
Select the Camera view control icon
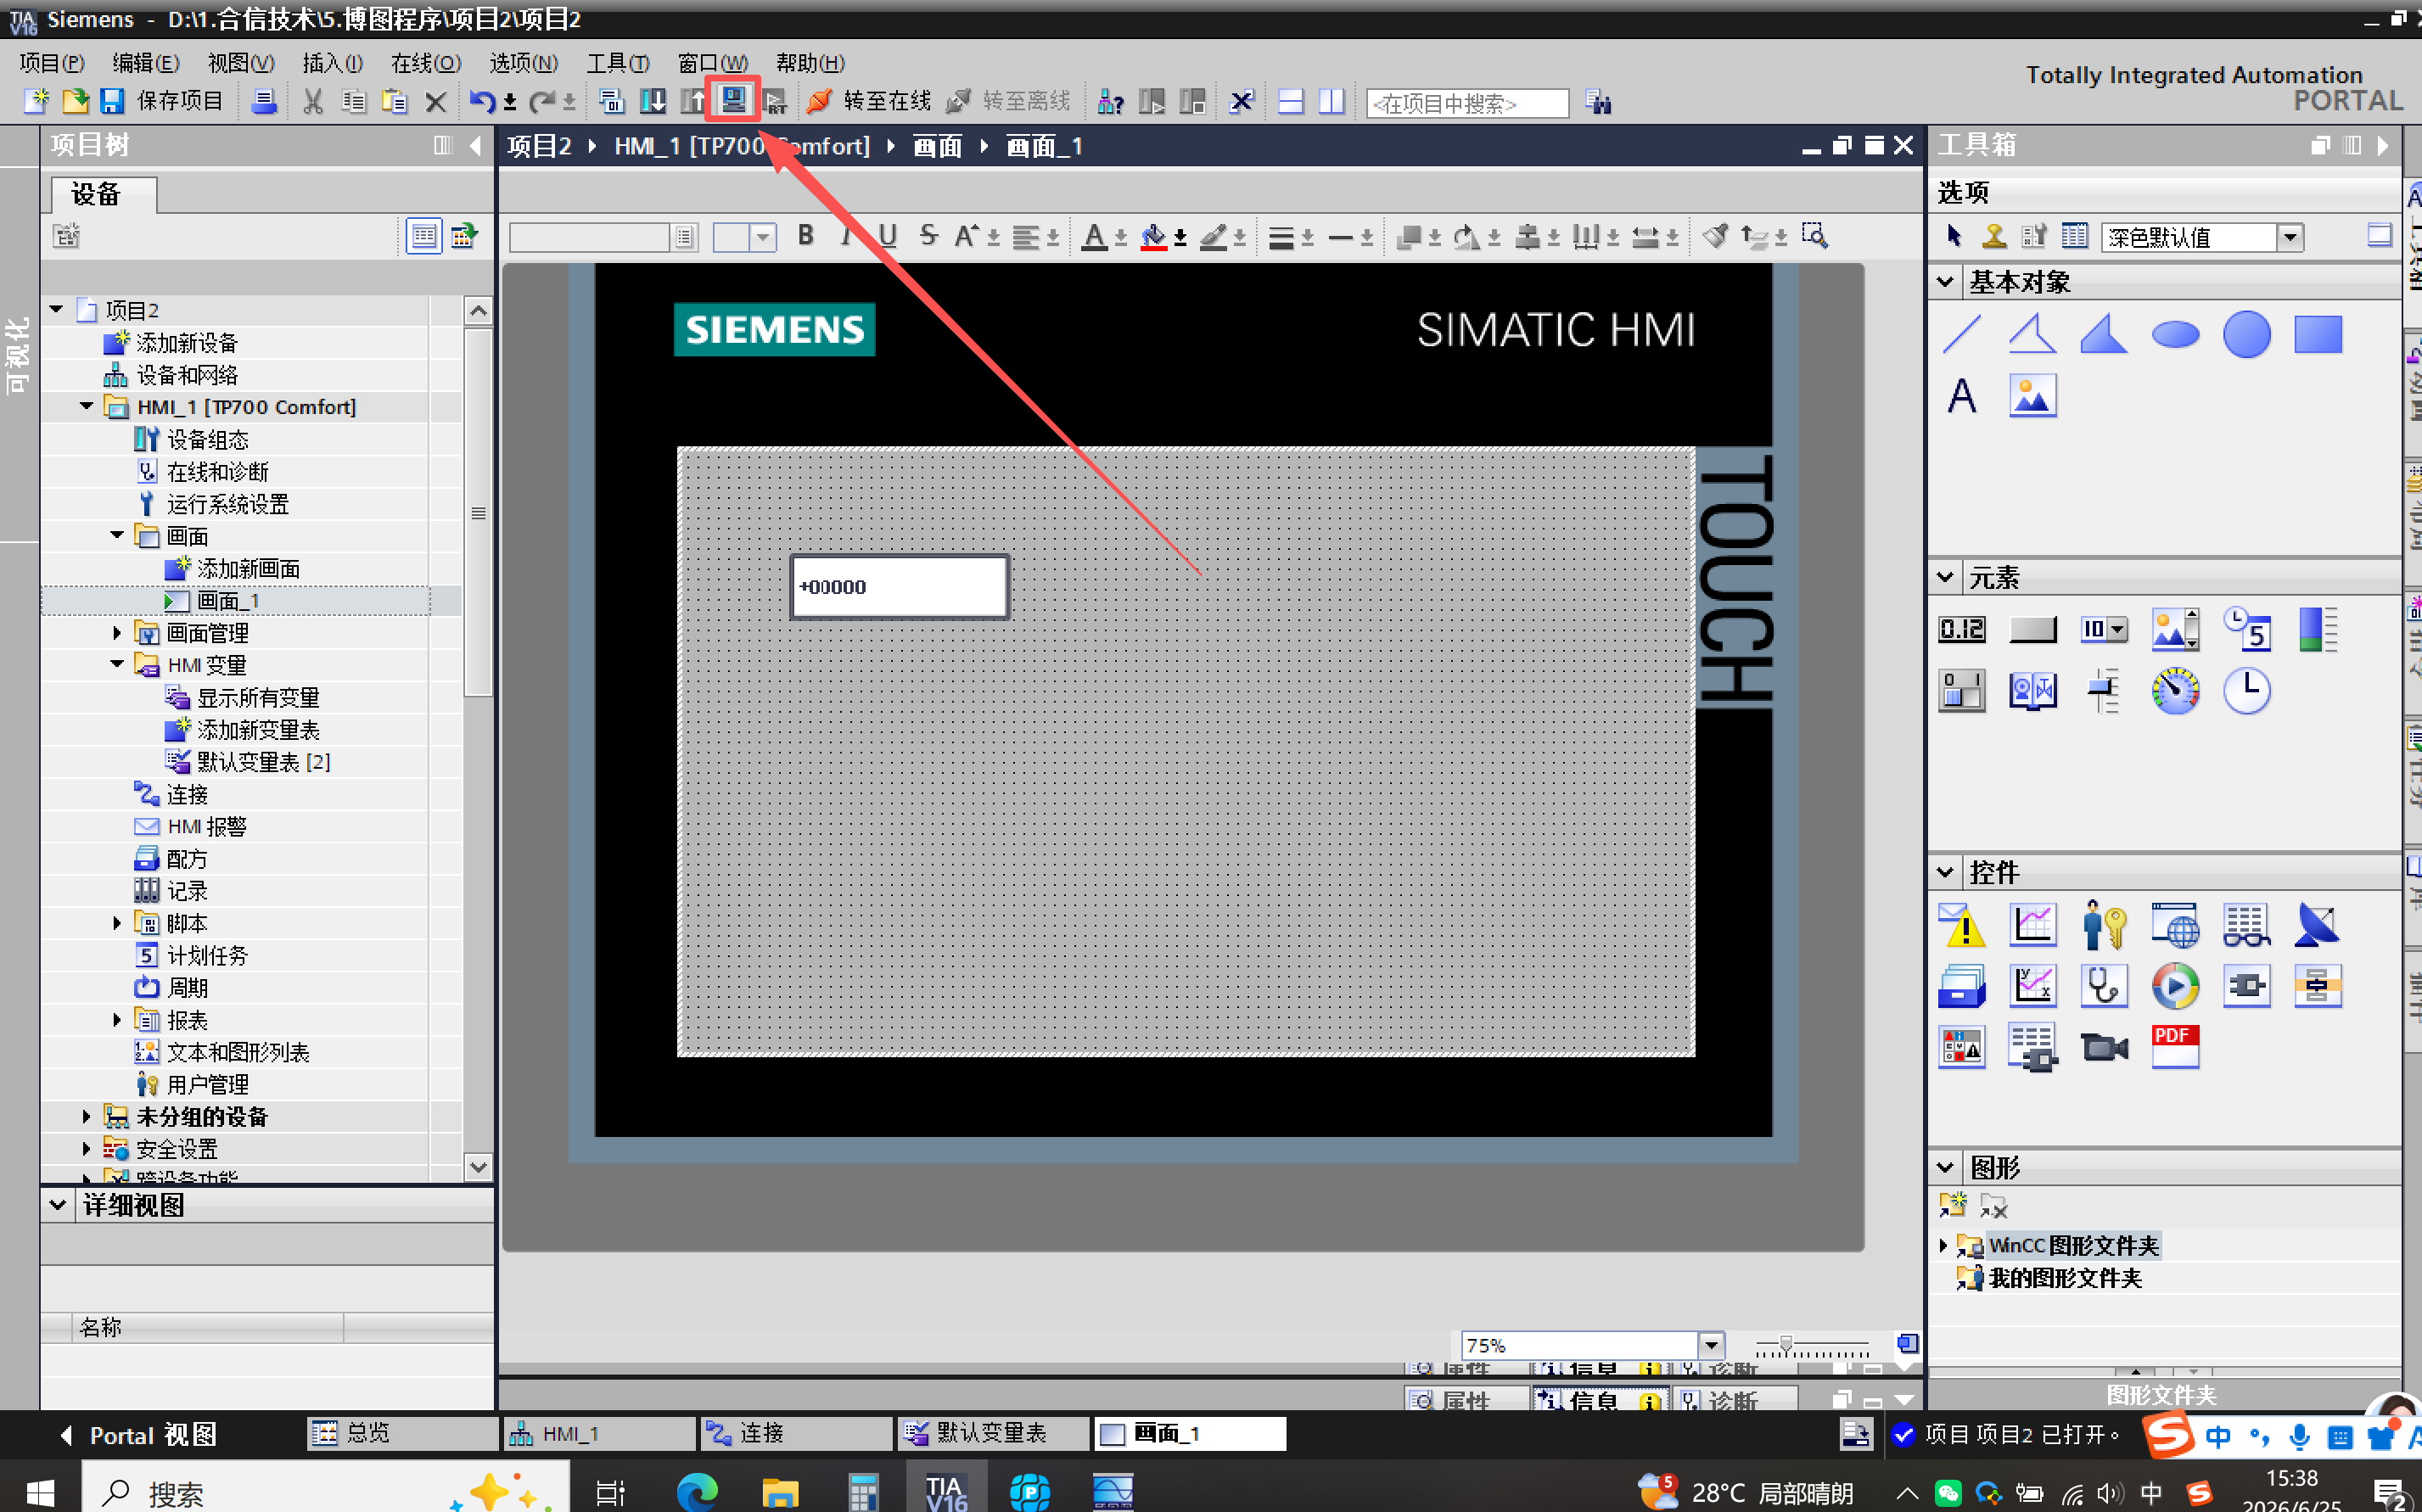tap(2103, 1047)
